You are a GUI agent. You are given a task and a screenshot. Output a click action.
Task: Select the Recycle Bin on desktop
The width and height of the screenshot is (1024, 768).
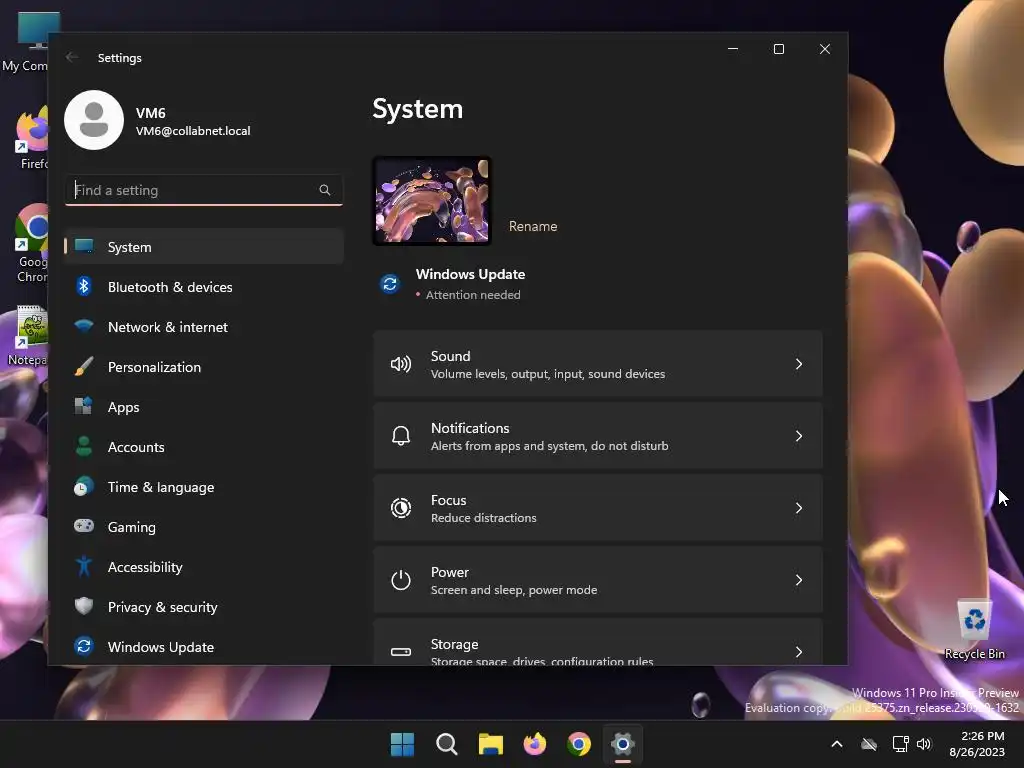(974, 630)
